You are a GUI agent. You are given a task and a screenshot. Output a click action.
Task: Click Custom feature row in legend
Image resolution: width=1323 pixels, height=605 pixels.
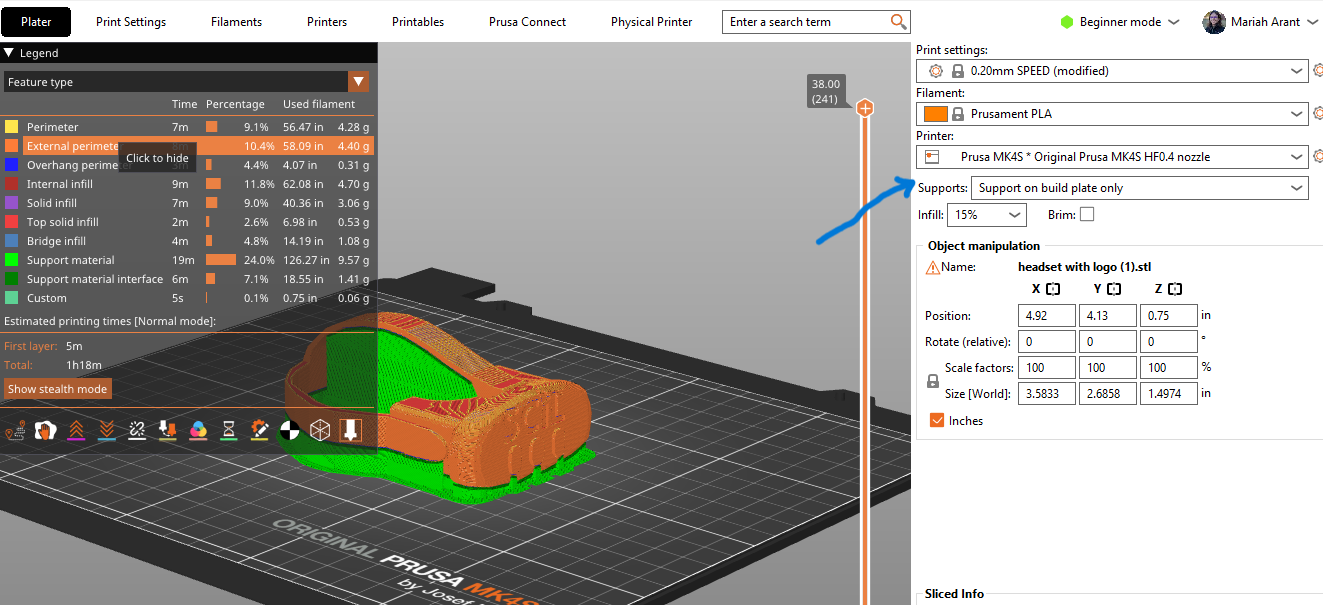coord(187,298)
